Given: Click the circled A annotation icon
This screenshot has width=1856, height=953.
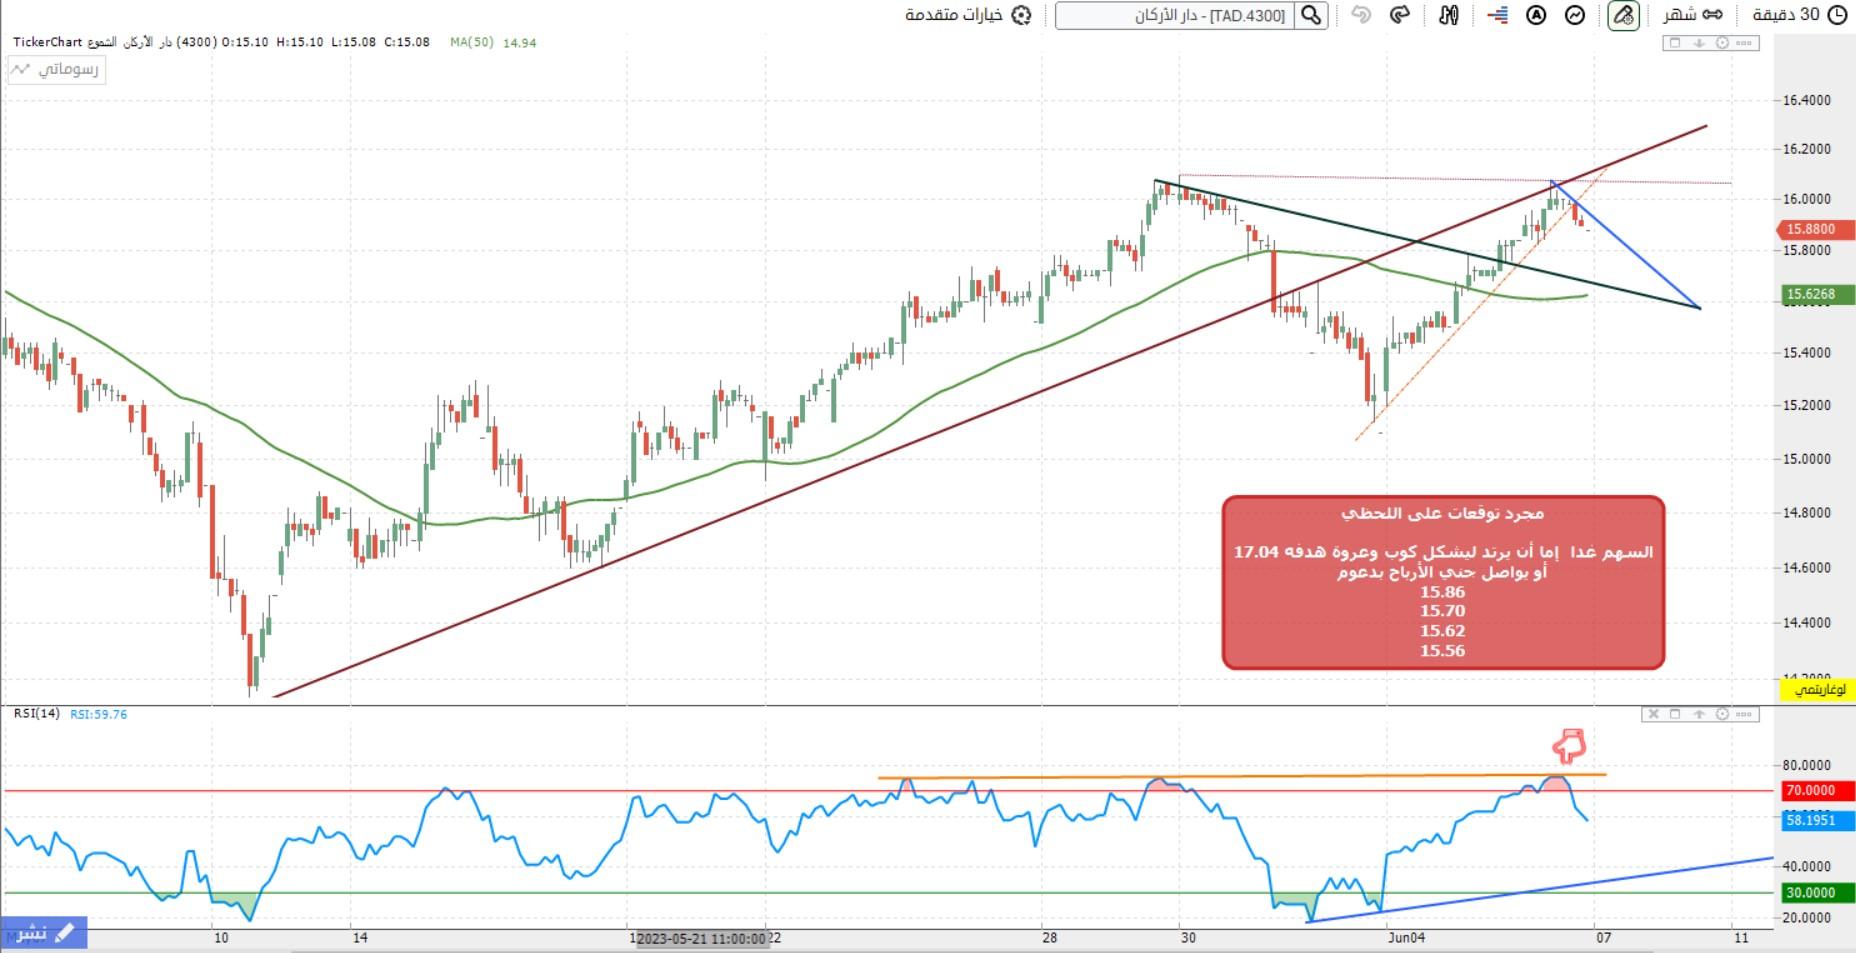Looking at the screenshot, I should click(1537, 15).
